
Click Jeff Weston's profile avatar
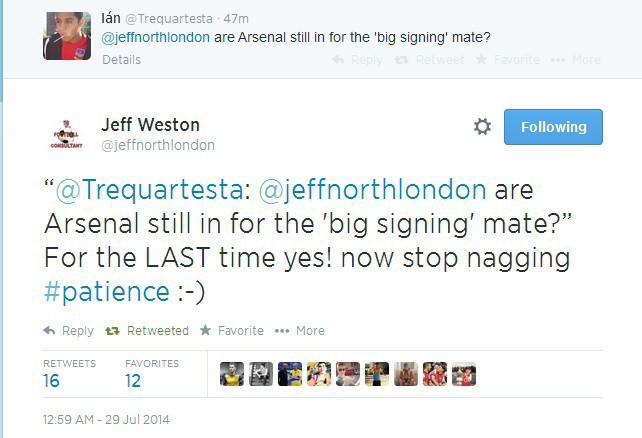(x=66, y=134)
